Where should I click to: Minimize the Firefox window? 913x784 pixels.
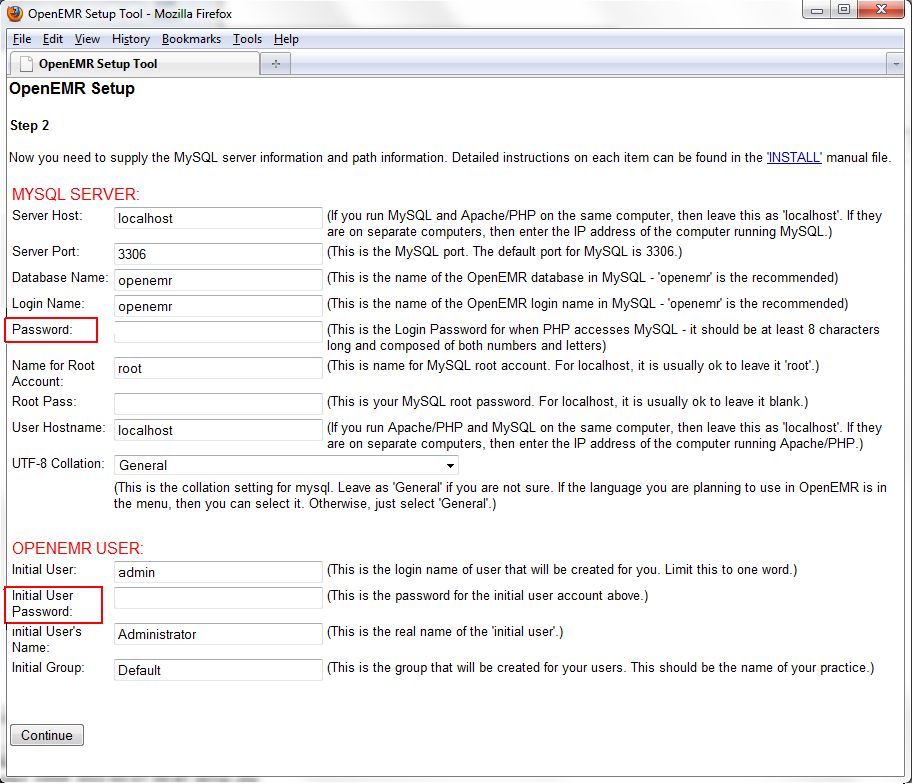(x=816, y=10)
